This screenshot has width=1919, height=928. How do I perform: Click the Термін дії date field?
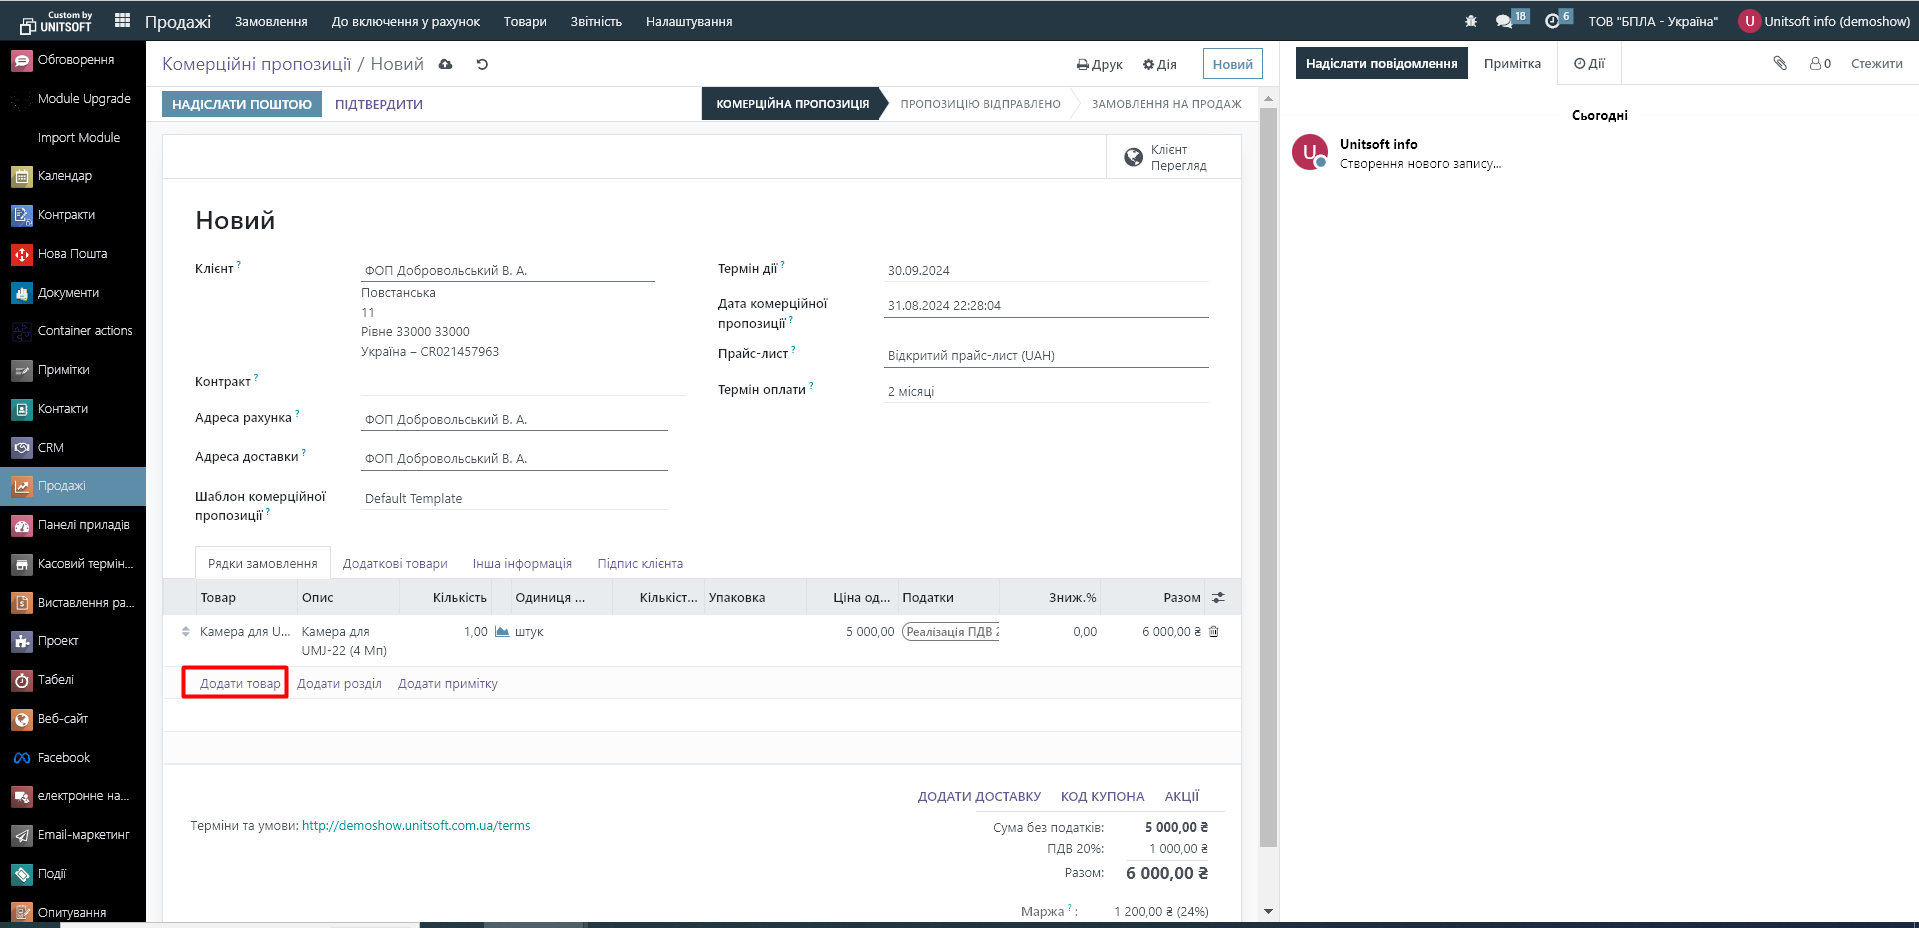pos(1045,270)
